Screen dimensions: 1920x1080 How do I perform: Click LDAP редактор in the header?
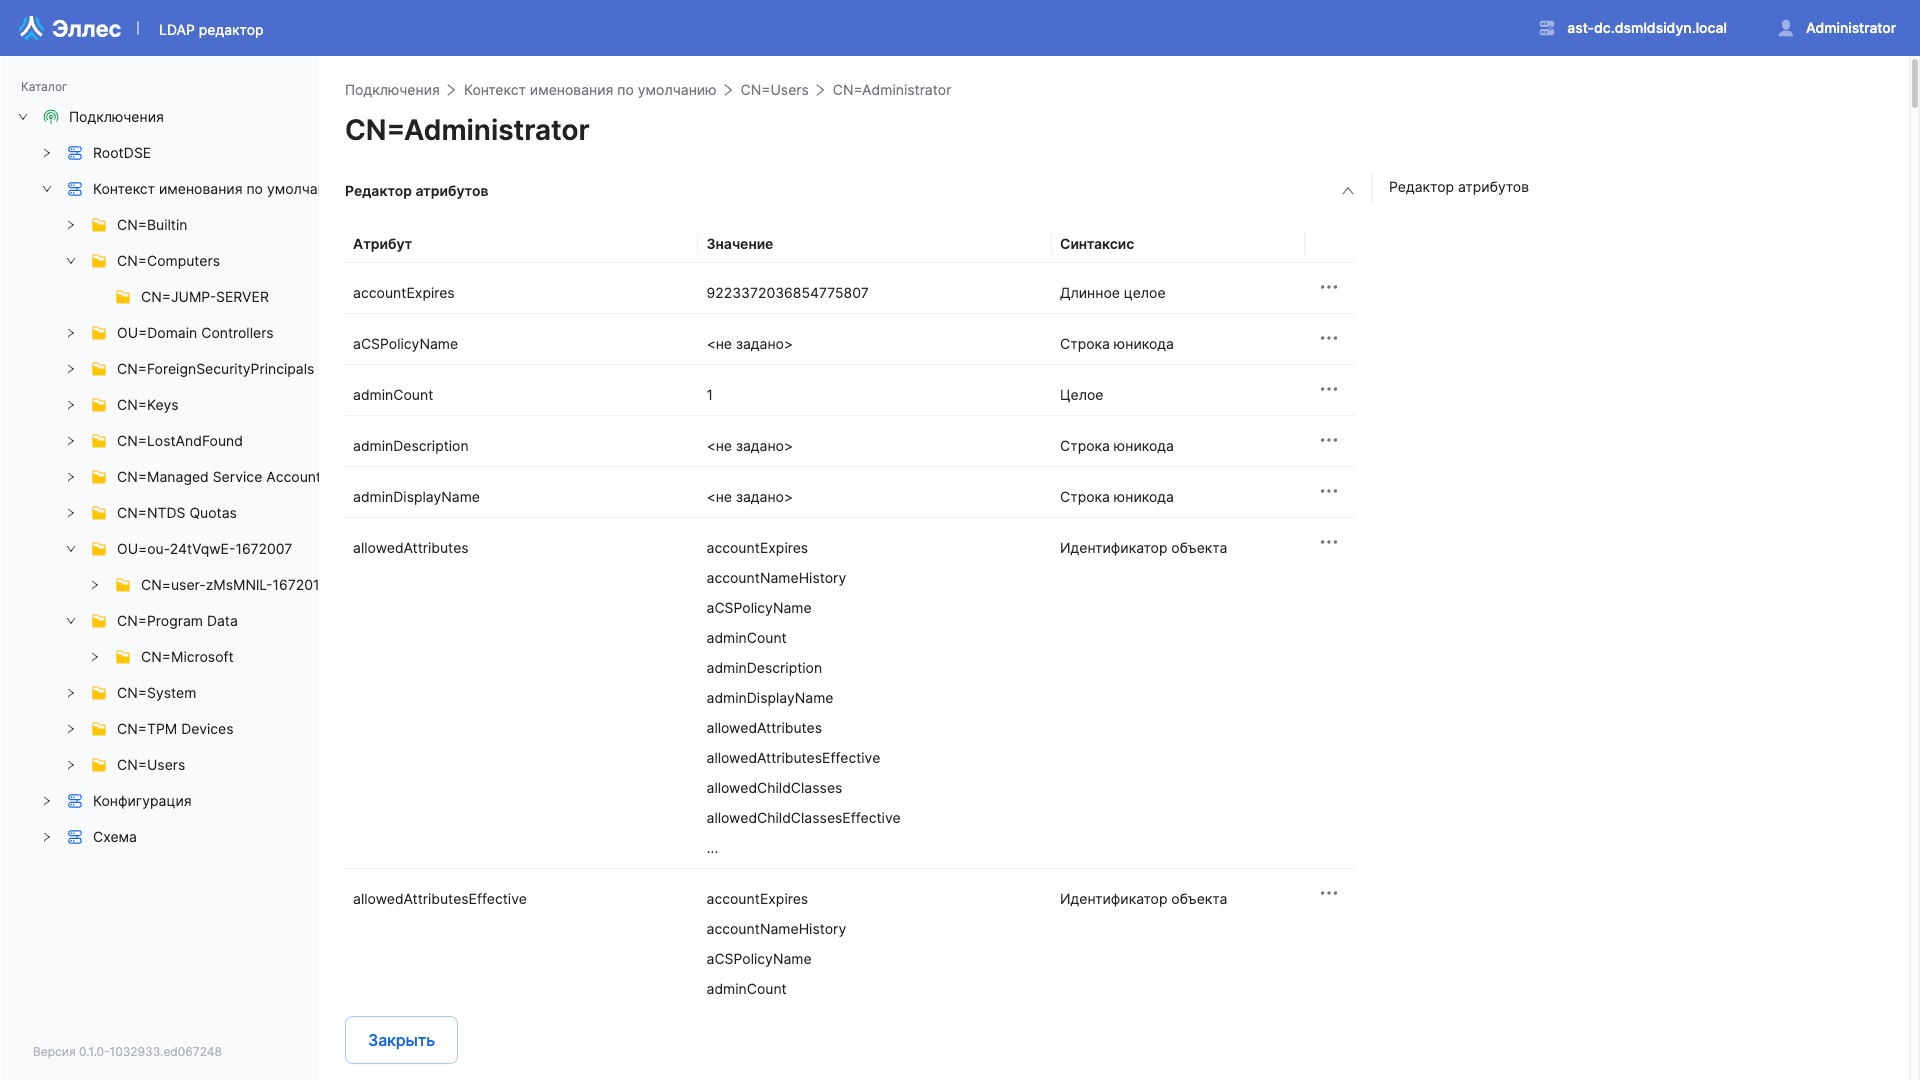[211, 29]
